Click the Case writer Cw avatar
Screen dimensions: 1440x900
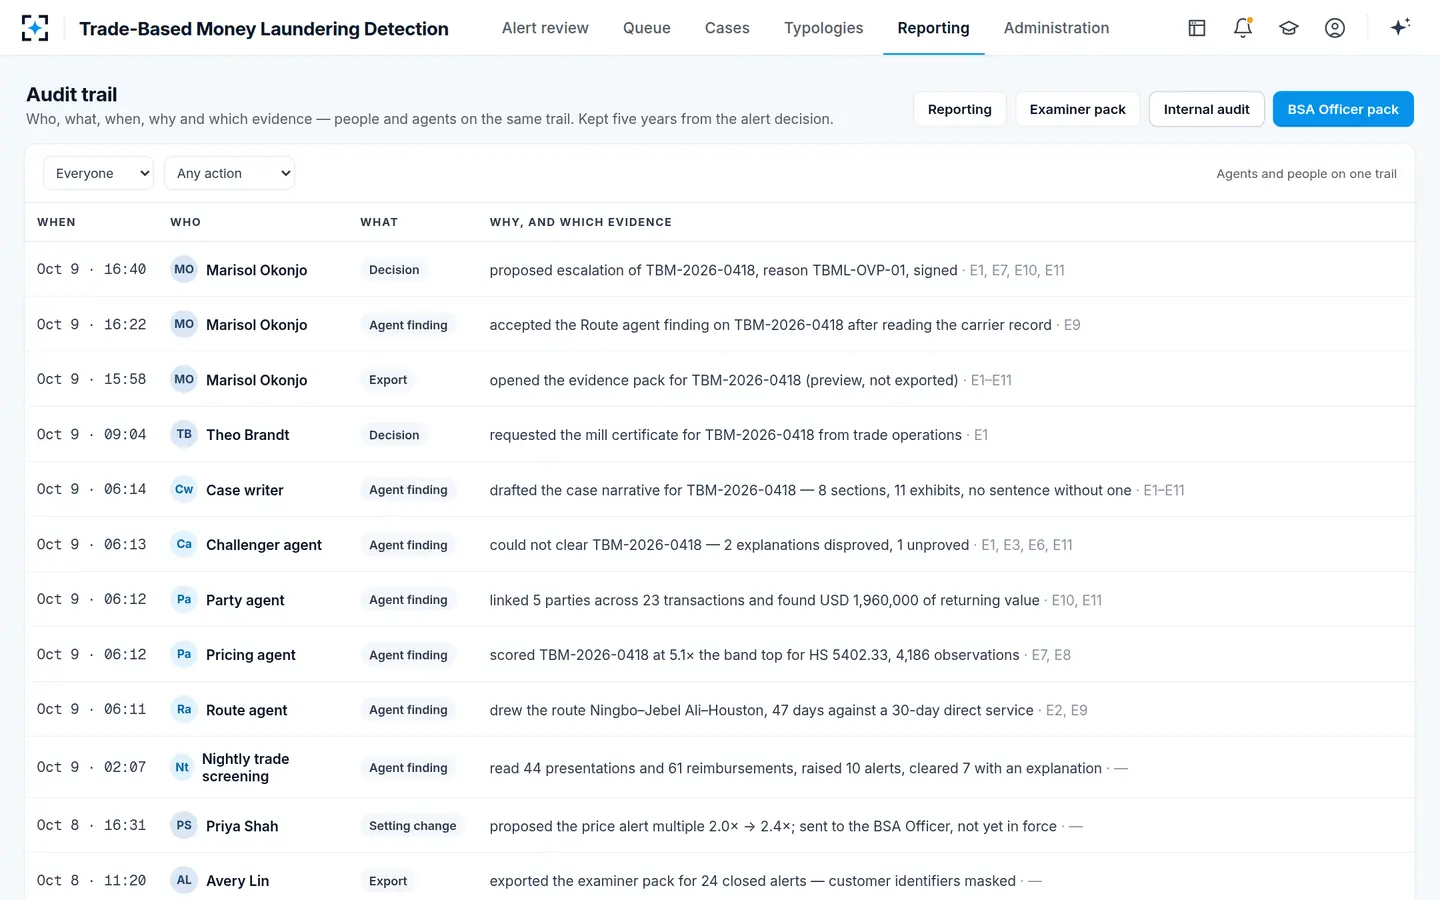(184, 489)
